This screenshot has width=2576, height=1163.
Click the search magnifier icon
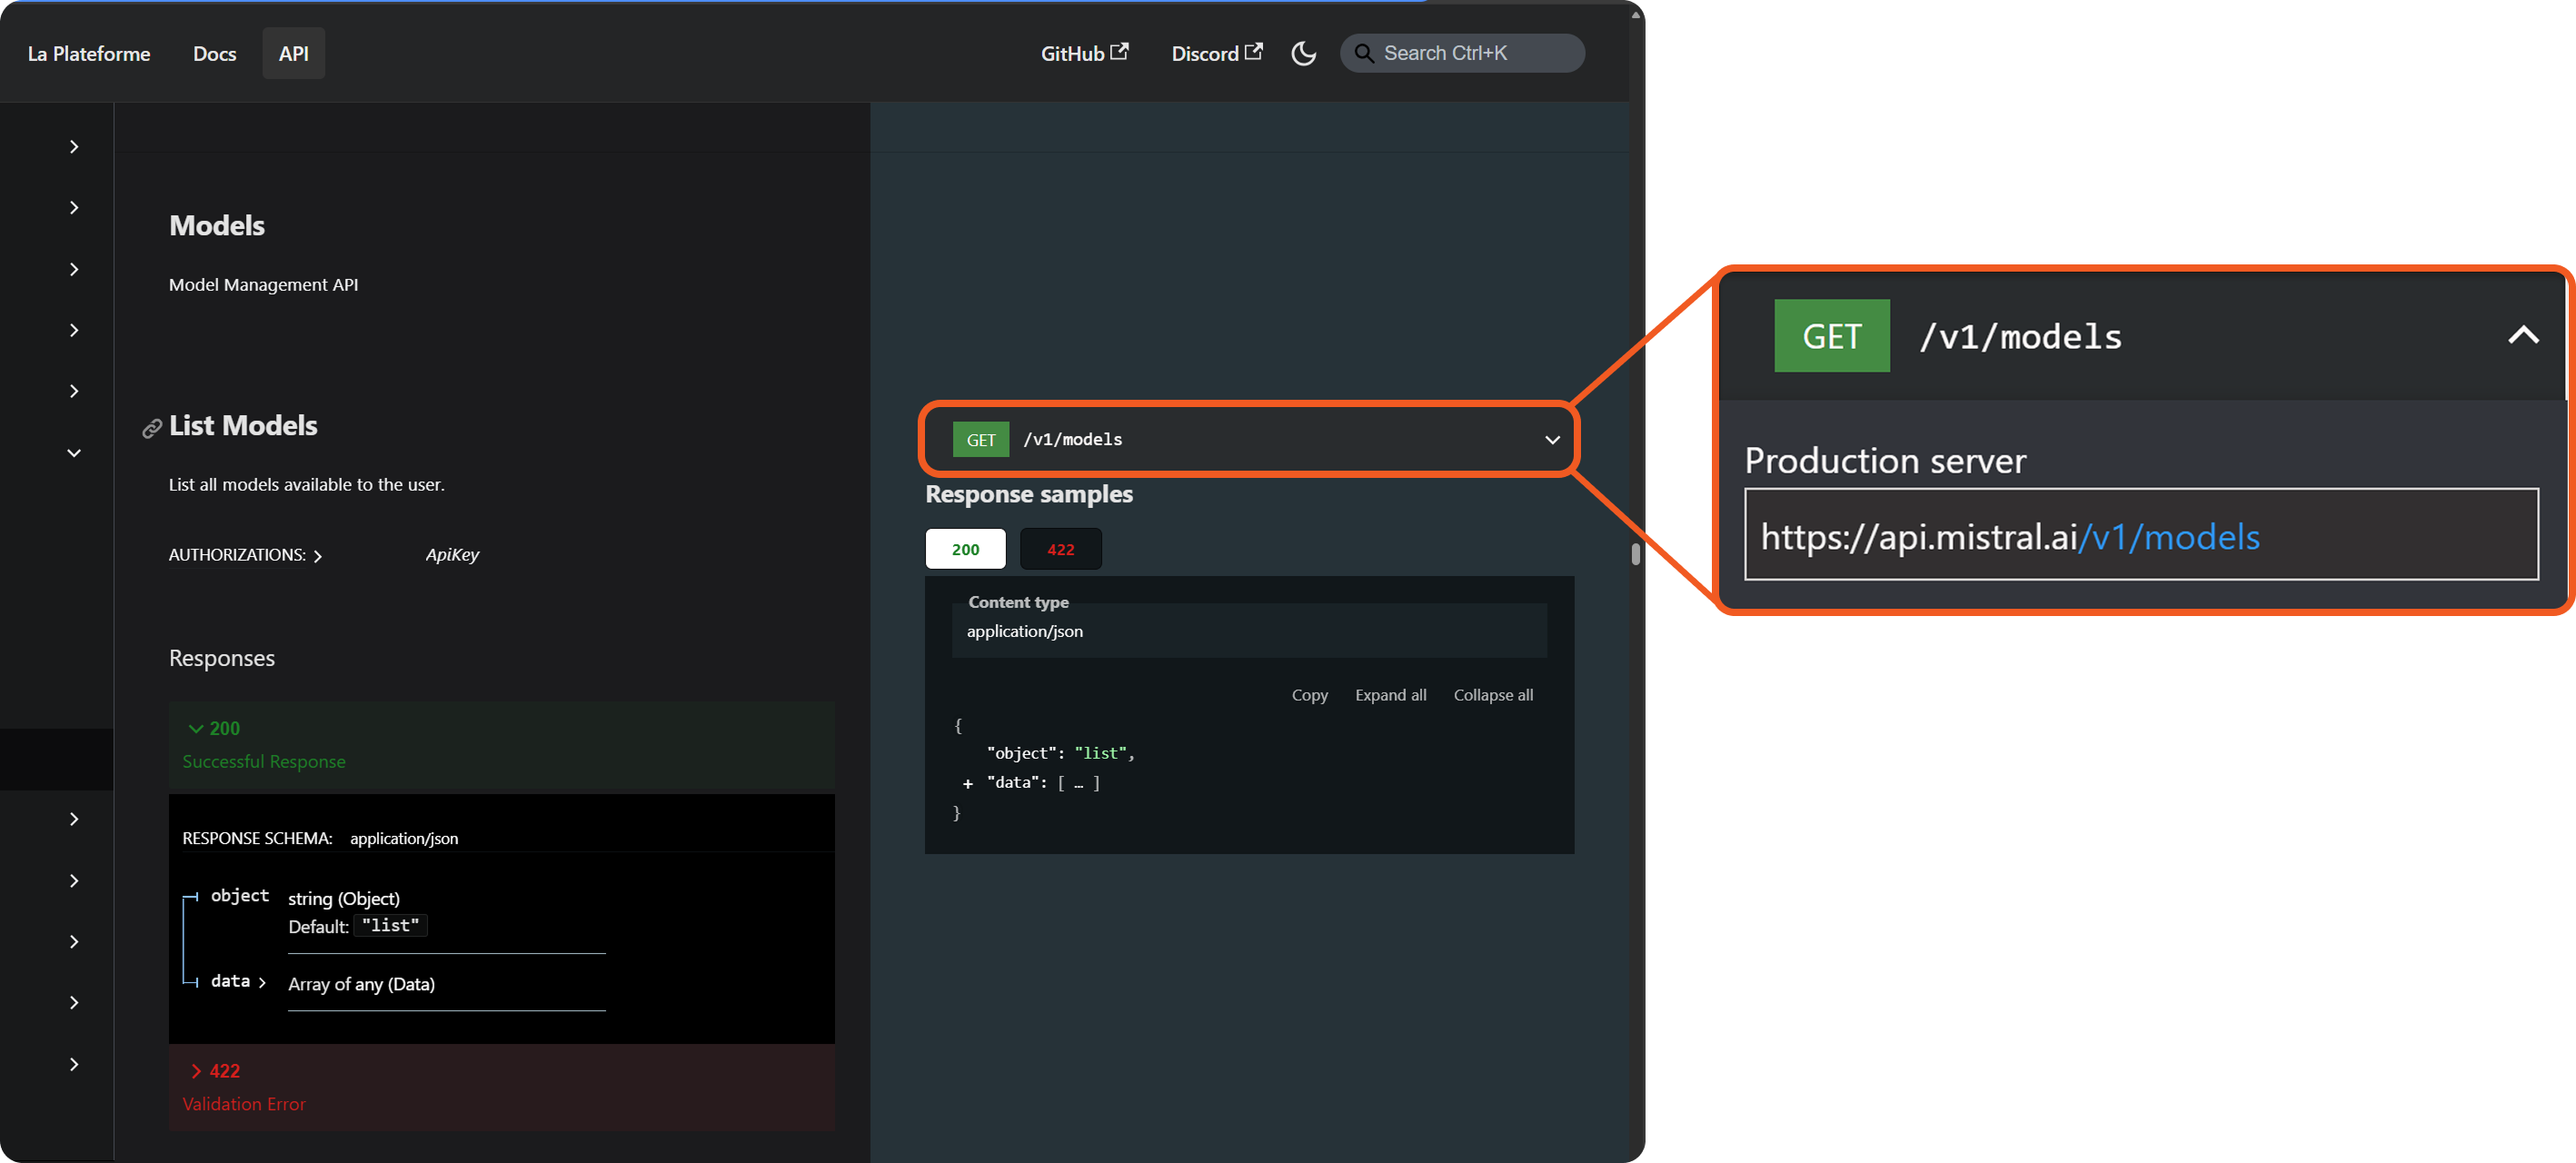(x=1363, y=54)
